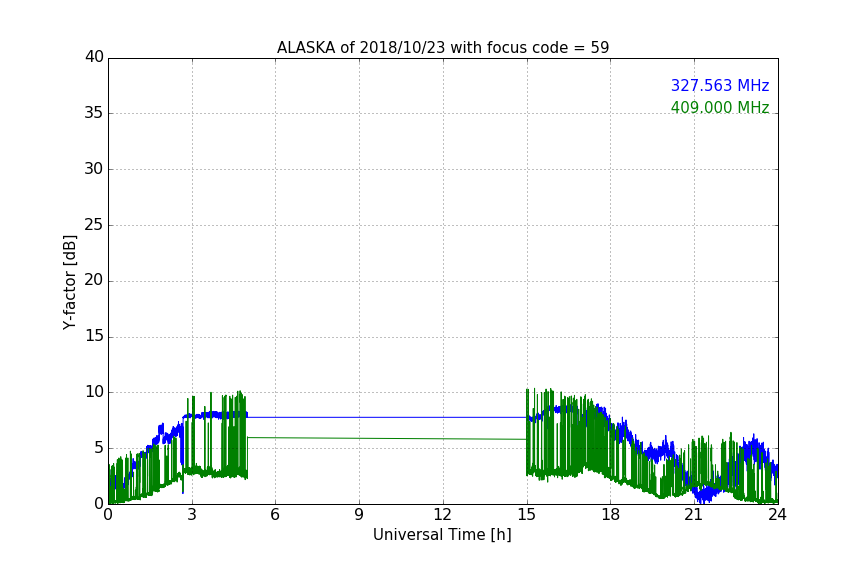Click the plot title 'ALASKA of 2018/10/23 with focus code = 59'

pyautogui.click(x=443, y=48)
